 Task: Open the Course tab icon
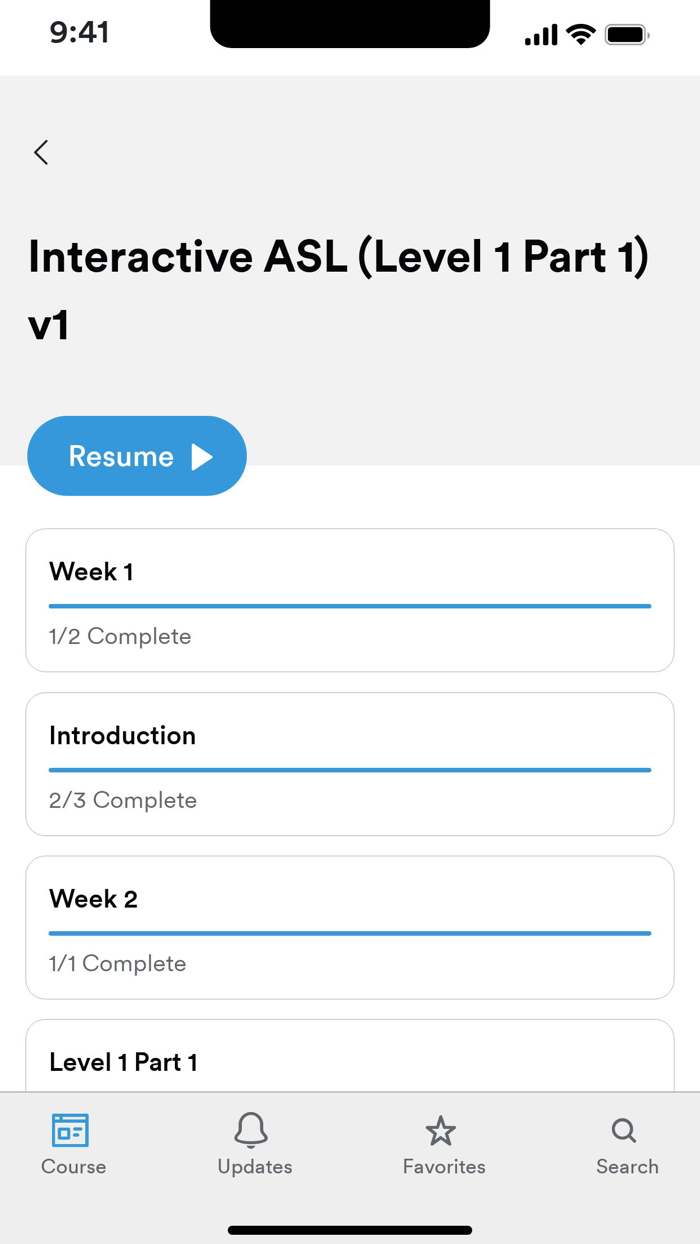(x=71, y=1131)
